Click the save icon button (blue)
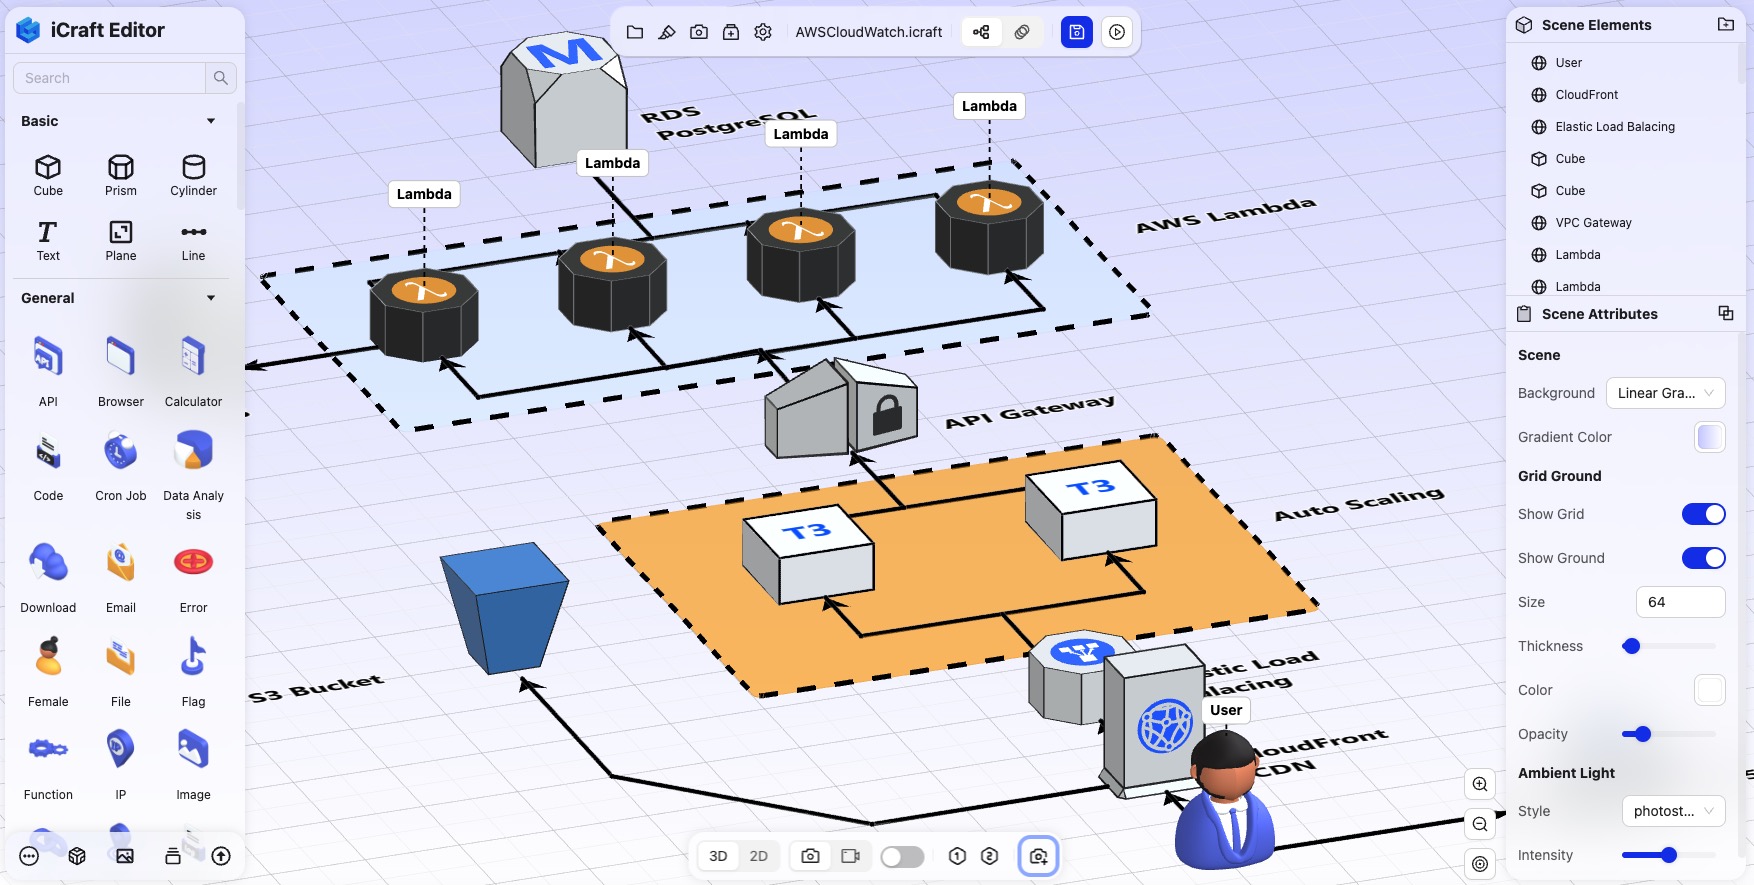Image resolution: width=1754 pixels, height=885 pixels. tap(1077, 32)
